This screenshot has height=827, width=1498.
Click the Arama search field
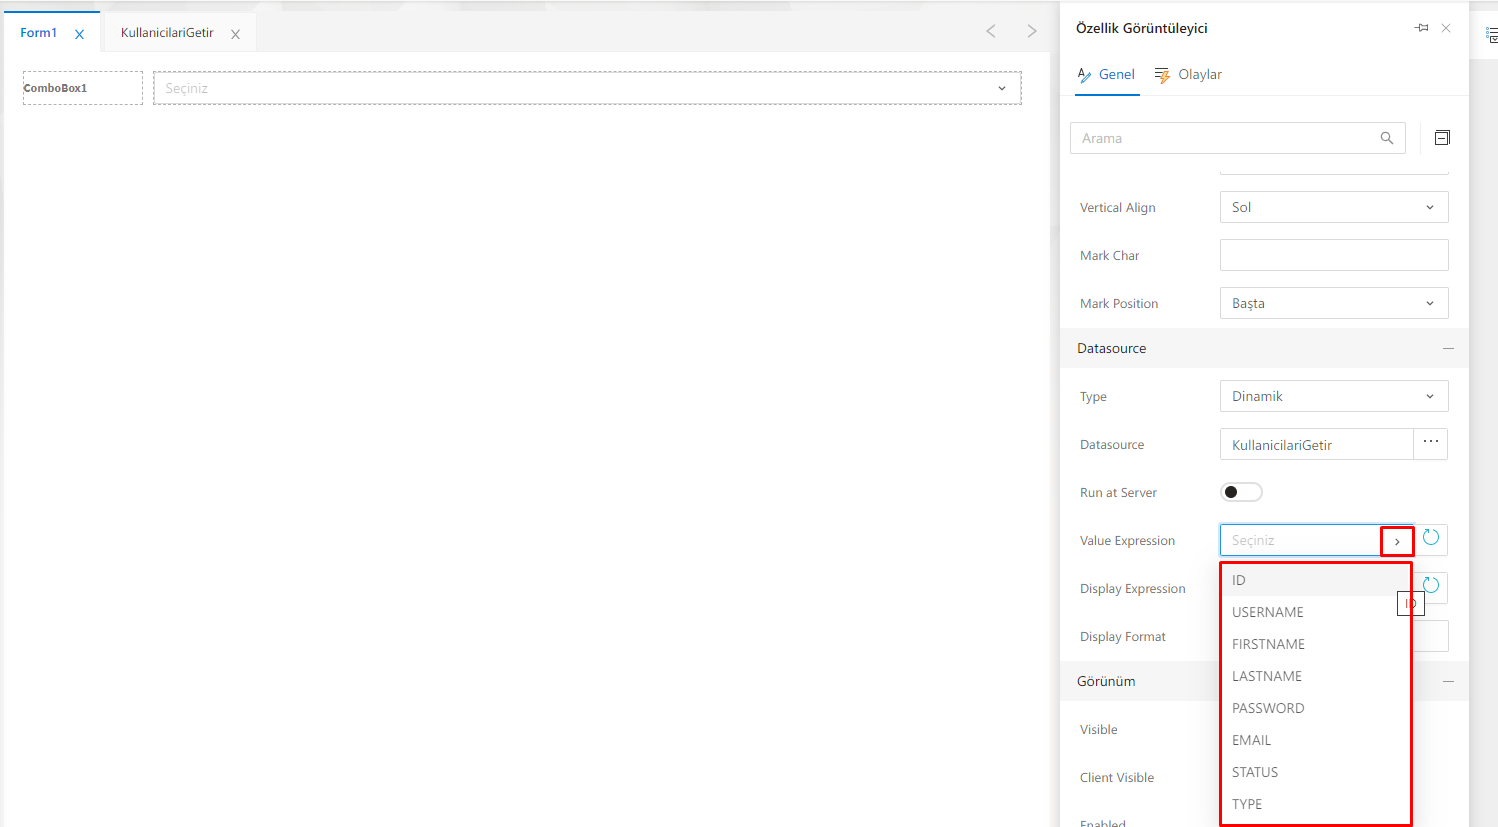1225,138
